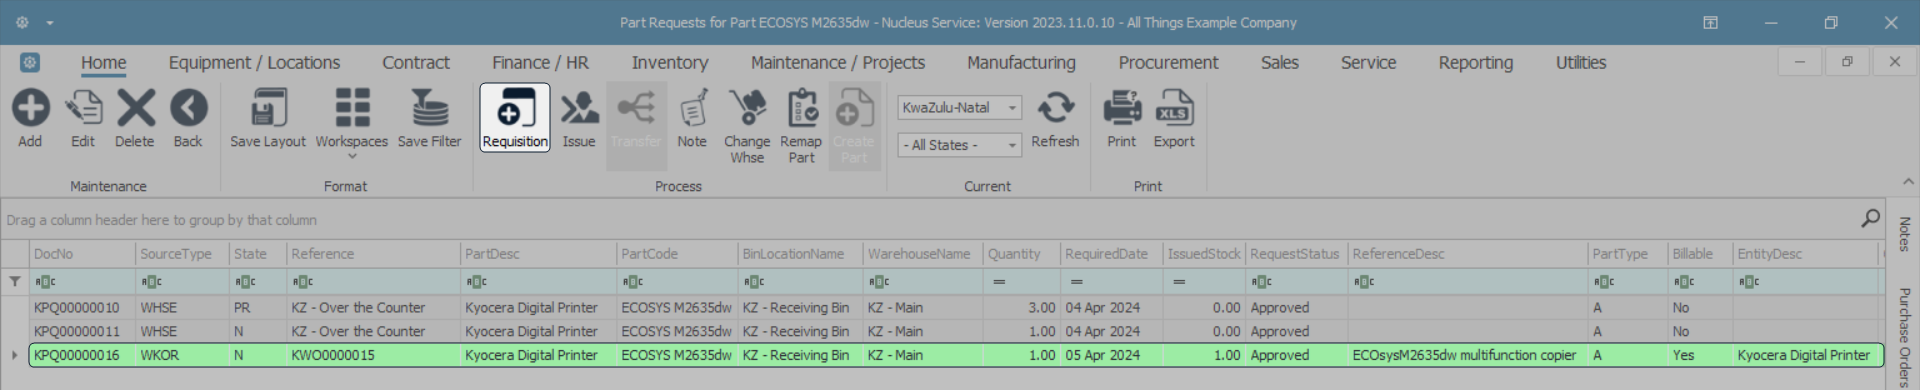
Task: Open the Procurement tab
Action: 1168,62
